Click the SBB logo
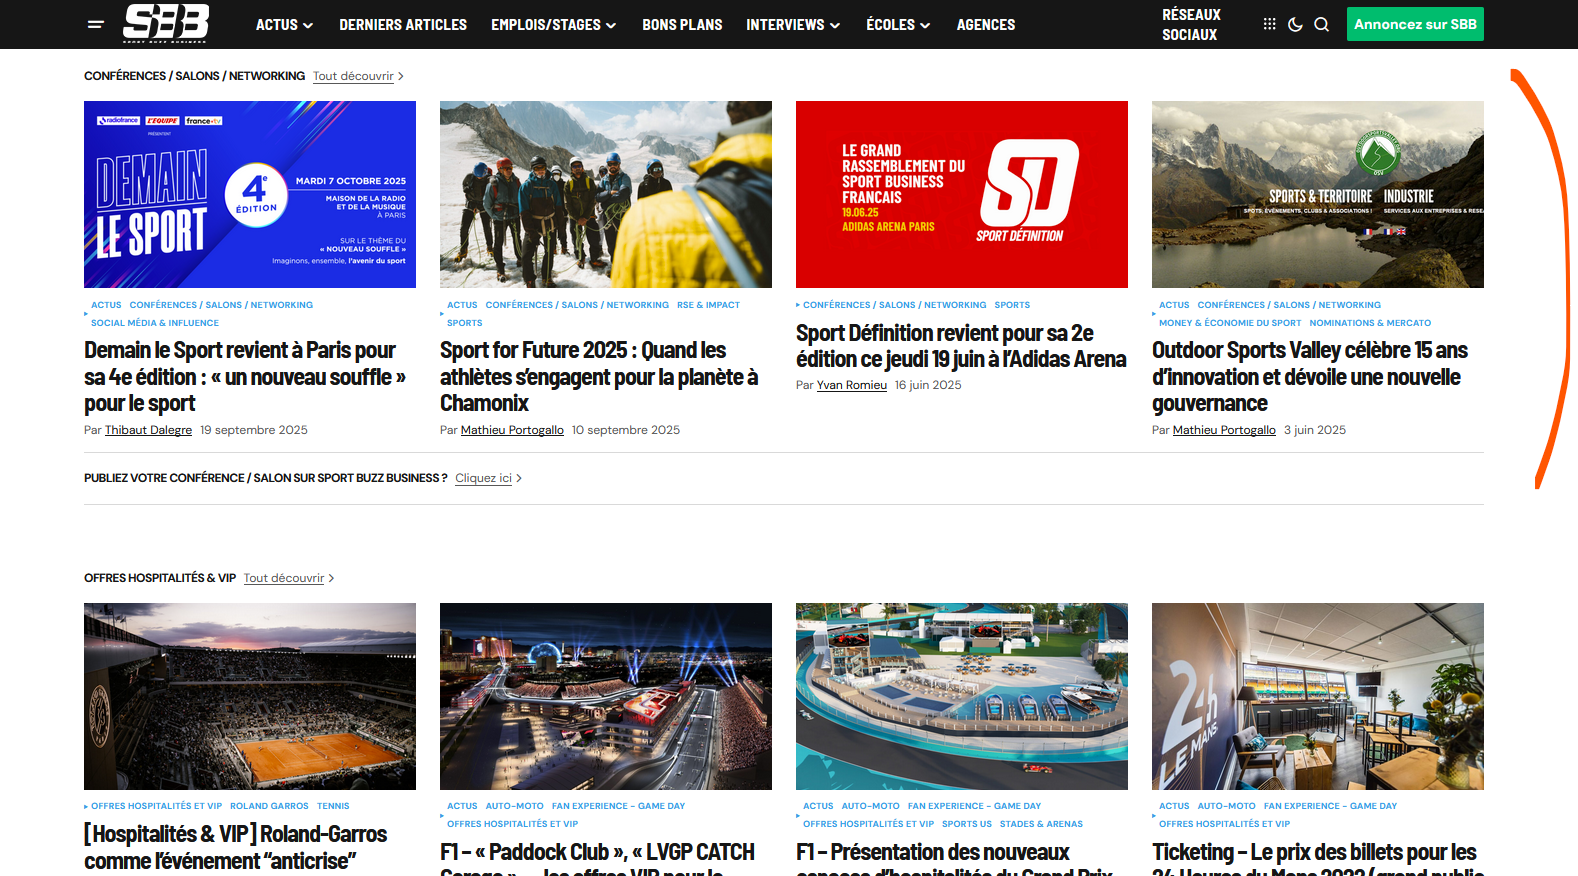Screen dimensions: 1578x876 coord(166,23)
